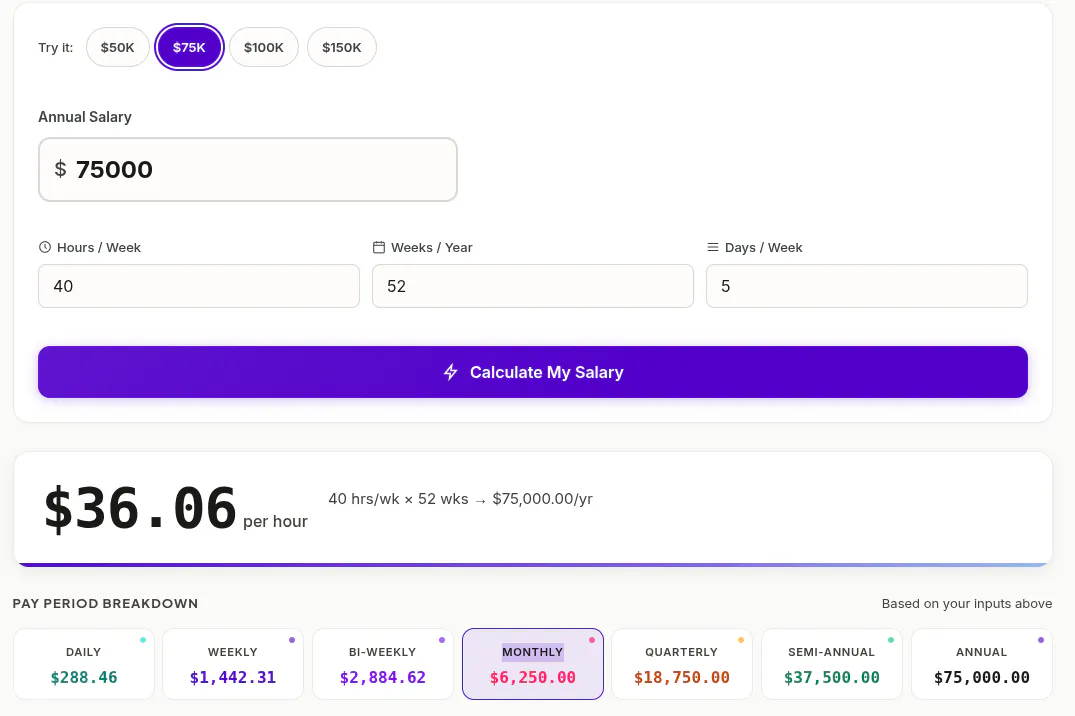This screenshot has height=716, width=1075.
Task: Click the calendar icon beside Weeks / Year
Action: coord(378,247)
